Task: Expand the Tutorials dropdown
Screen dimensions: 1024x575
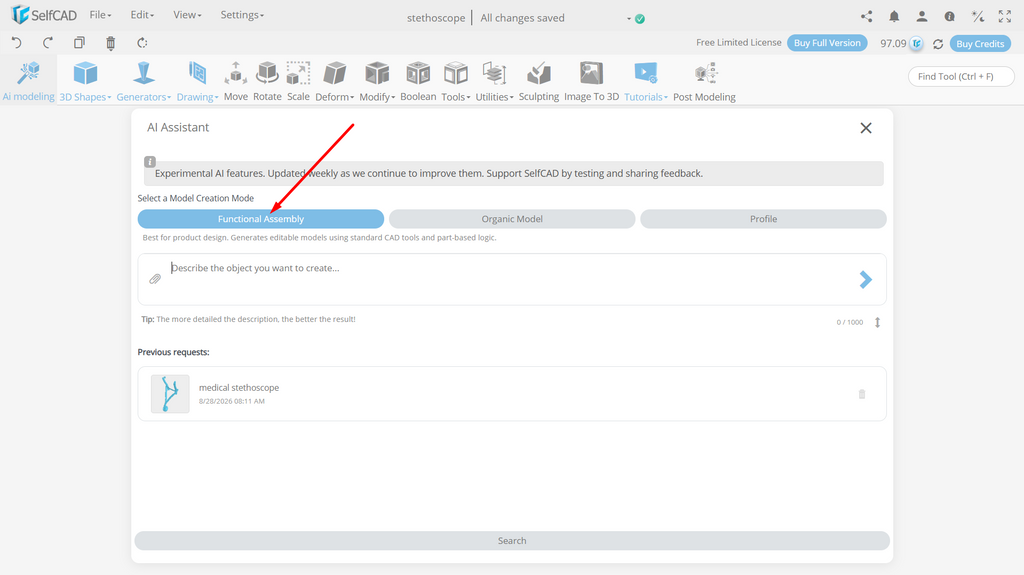Action: (x=646, y=81)
